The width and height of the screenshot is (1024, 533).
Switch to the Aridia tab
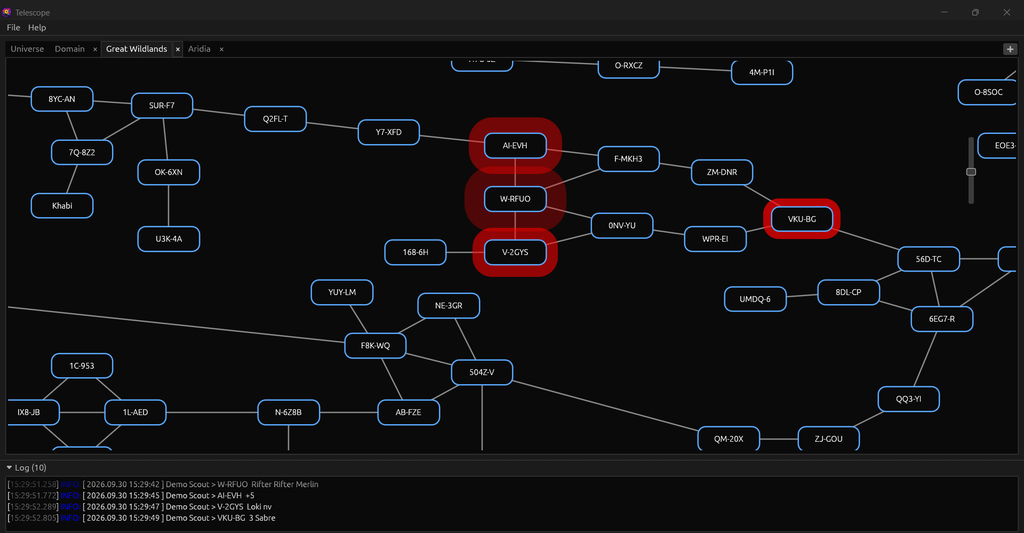(199, 49)
